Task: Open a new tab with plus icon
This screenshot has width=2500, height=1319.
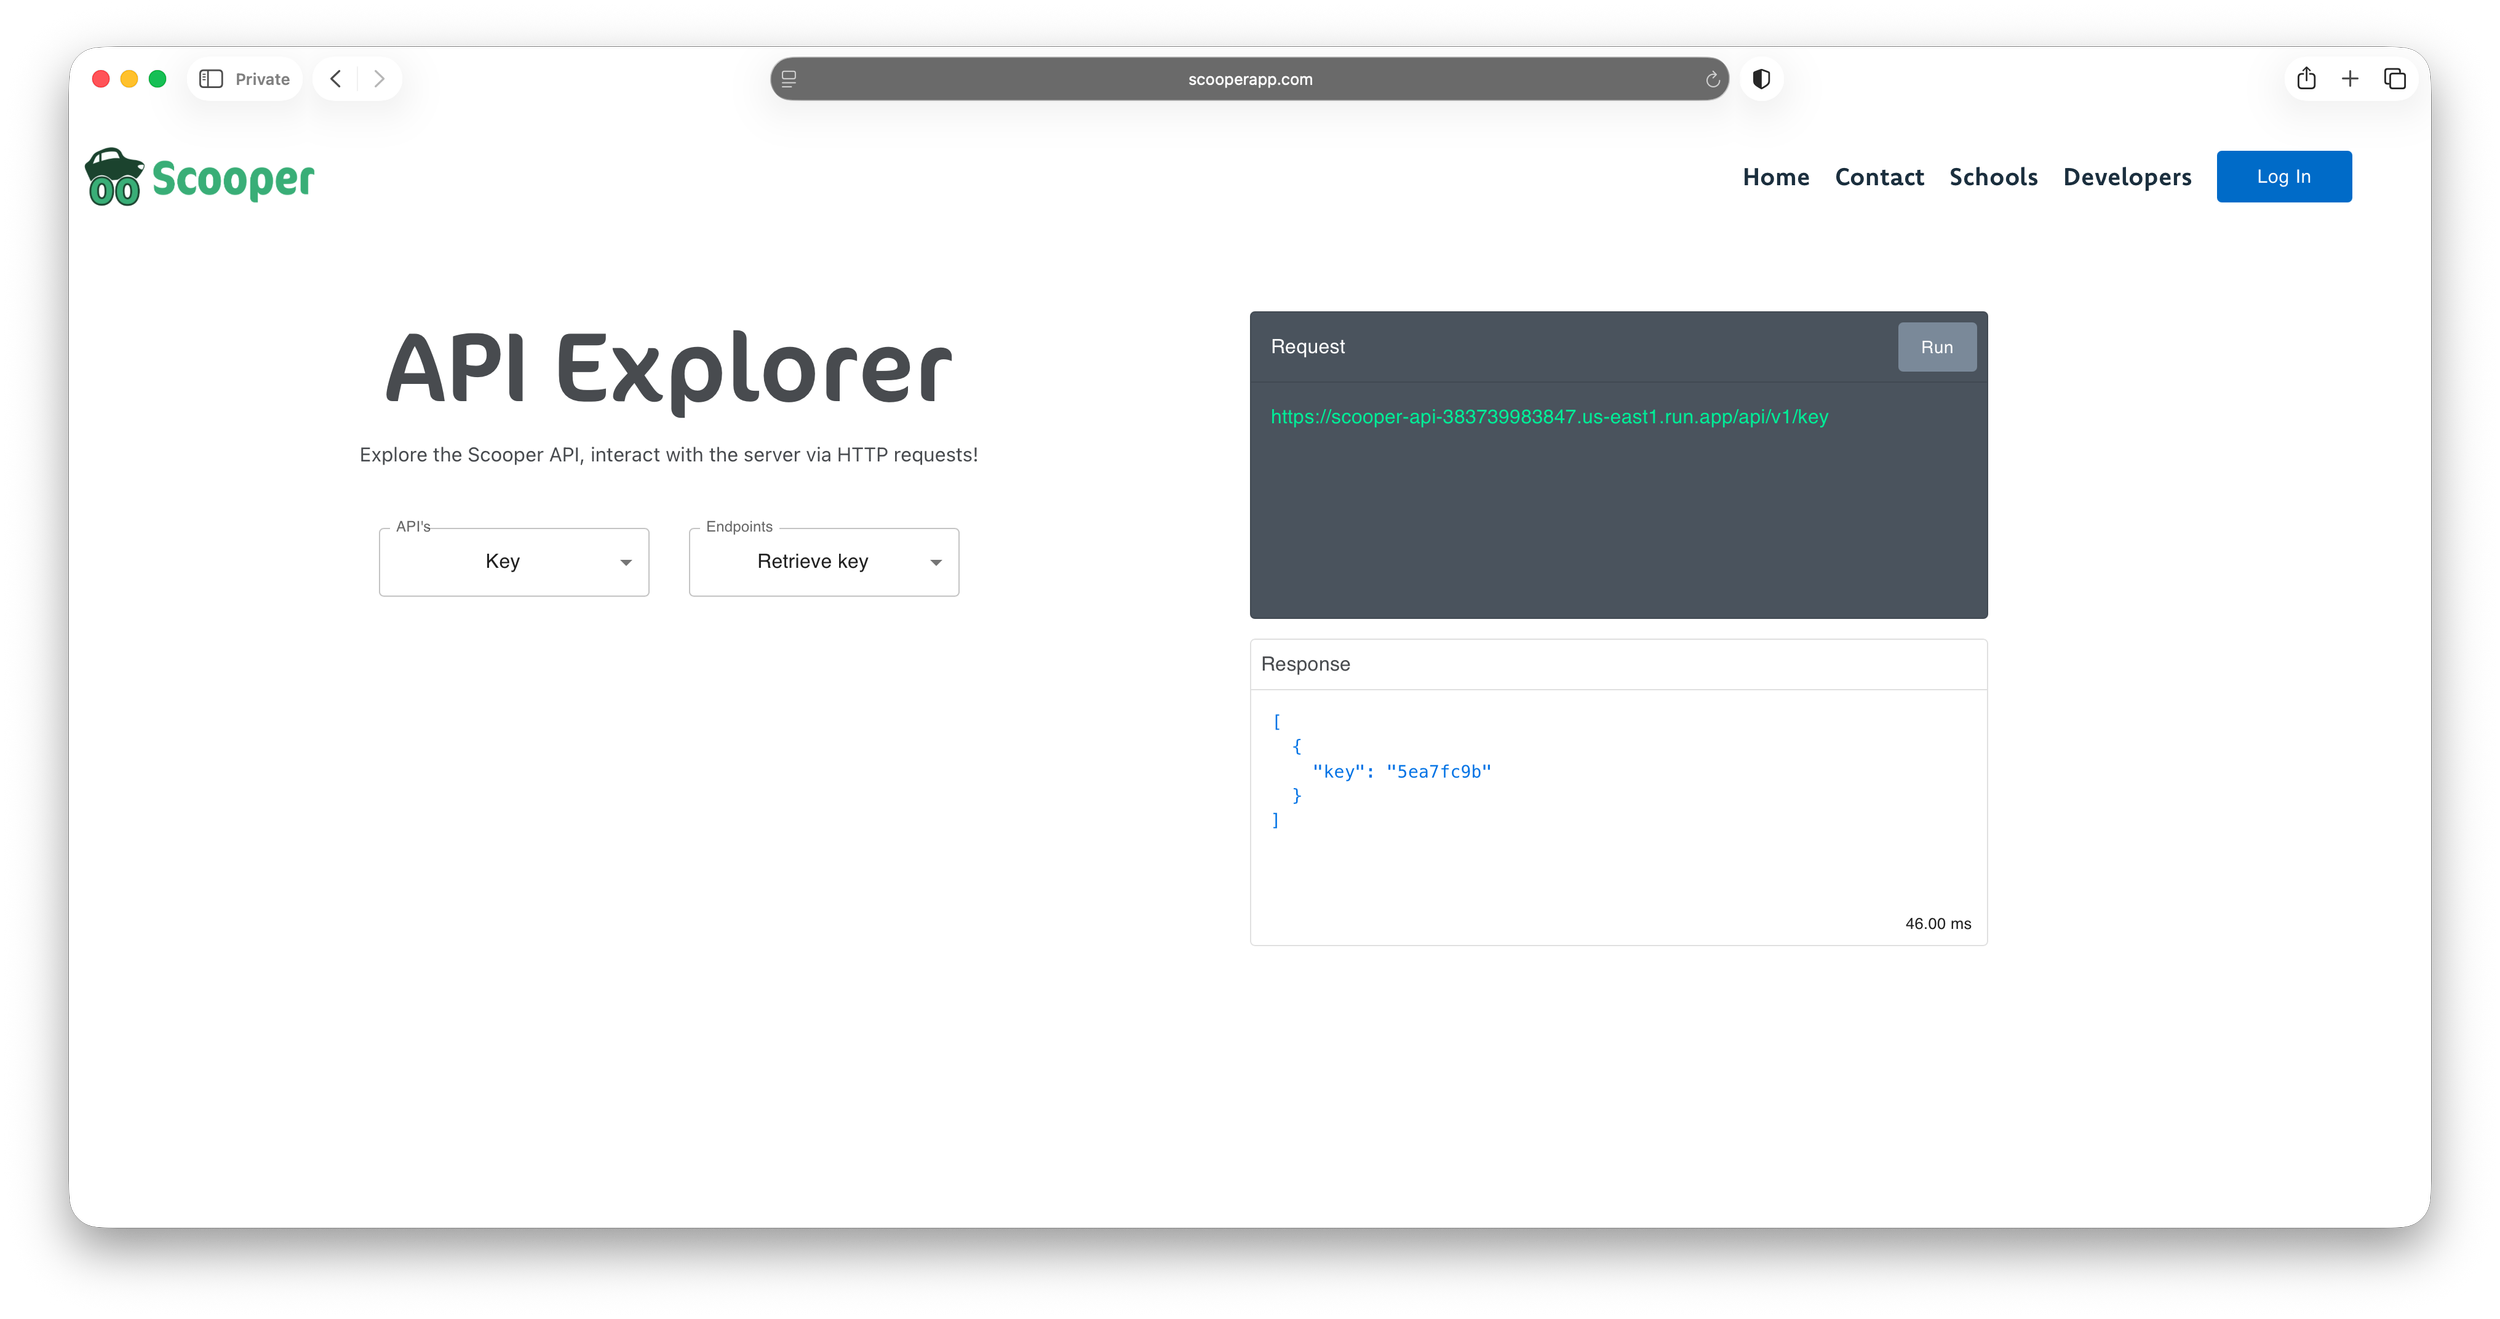Action: coord(2350,79)
